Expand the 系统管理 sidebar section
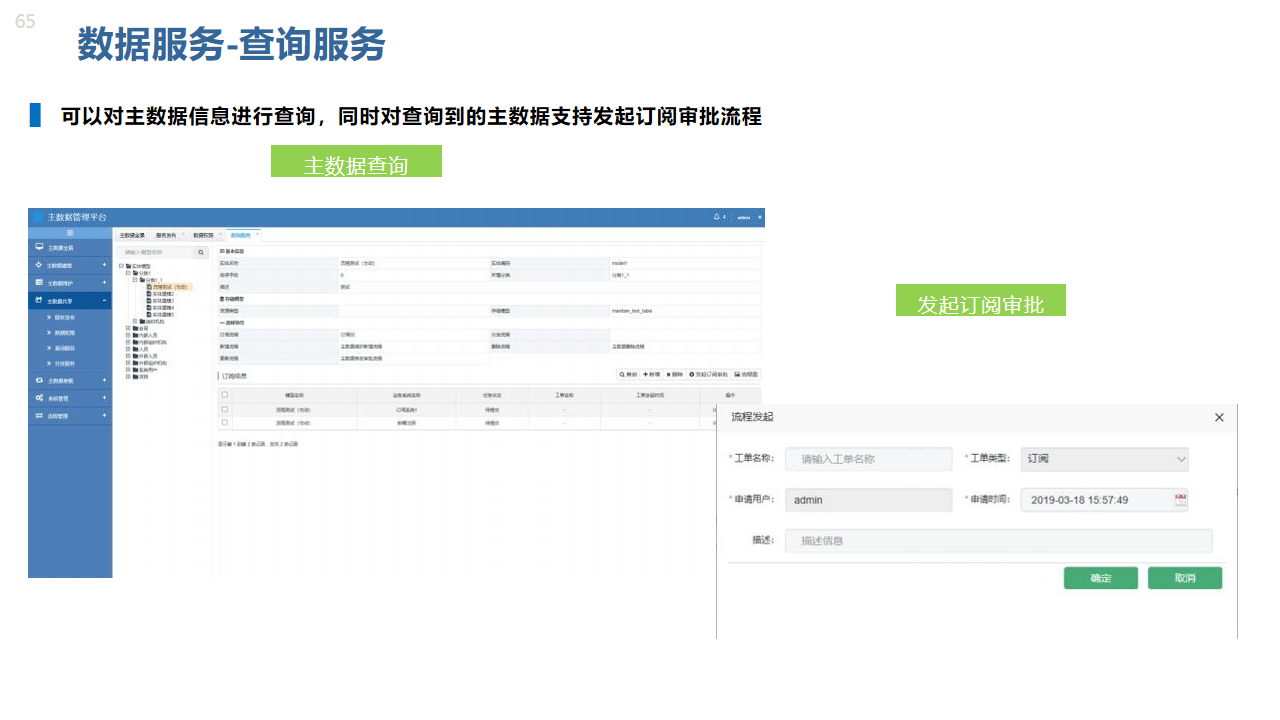The image size is (1280, 720). (x=104, y=397)
